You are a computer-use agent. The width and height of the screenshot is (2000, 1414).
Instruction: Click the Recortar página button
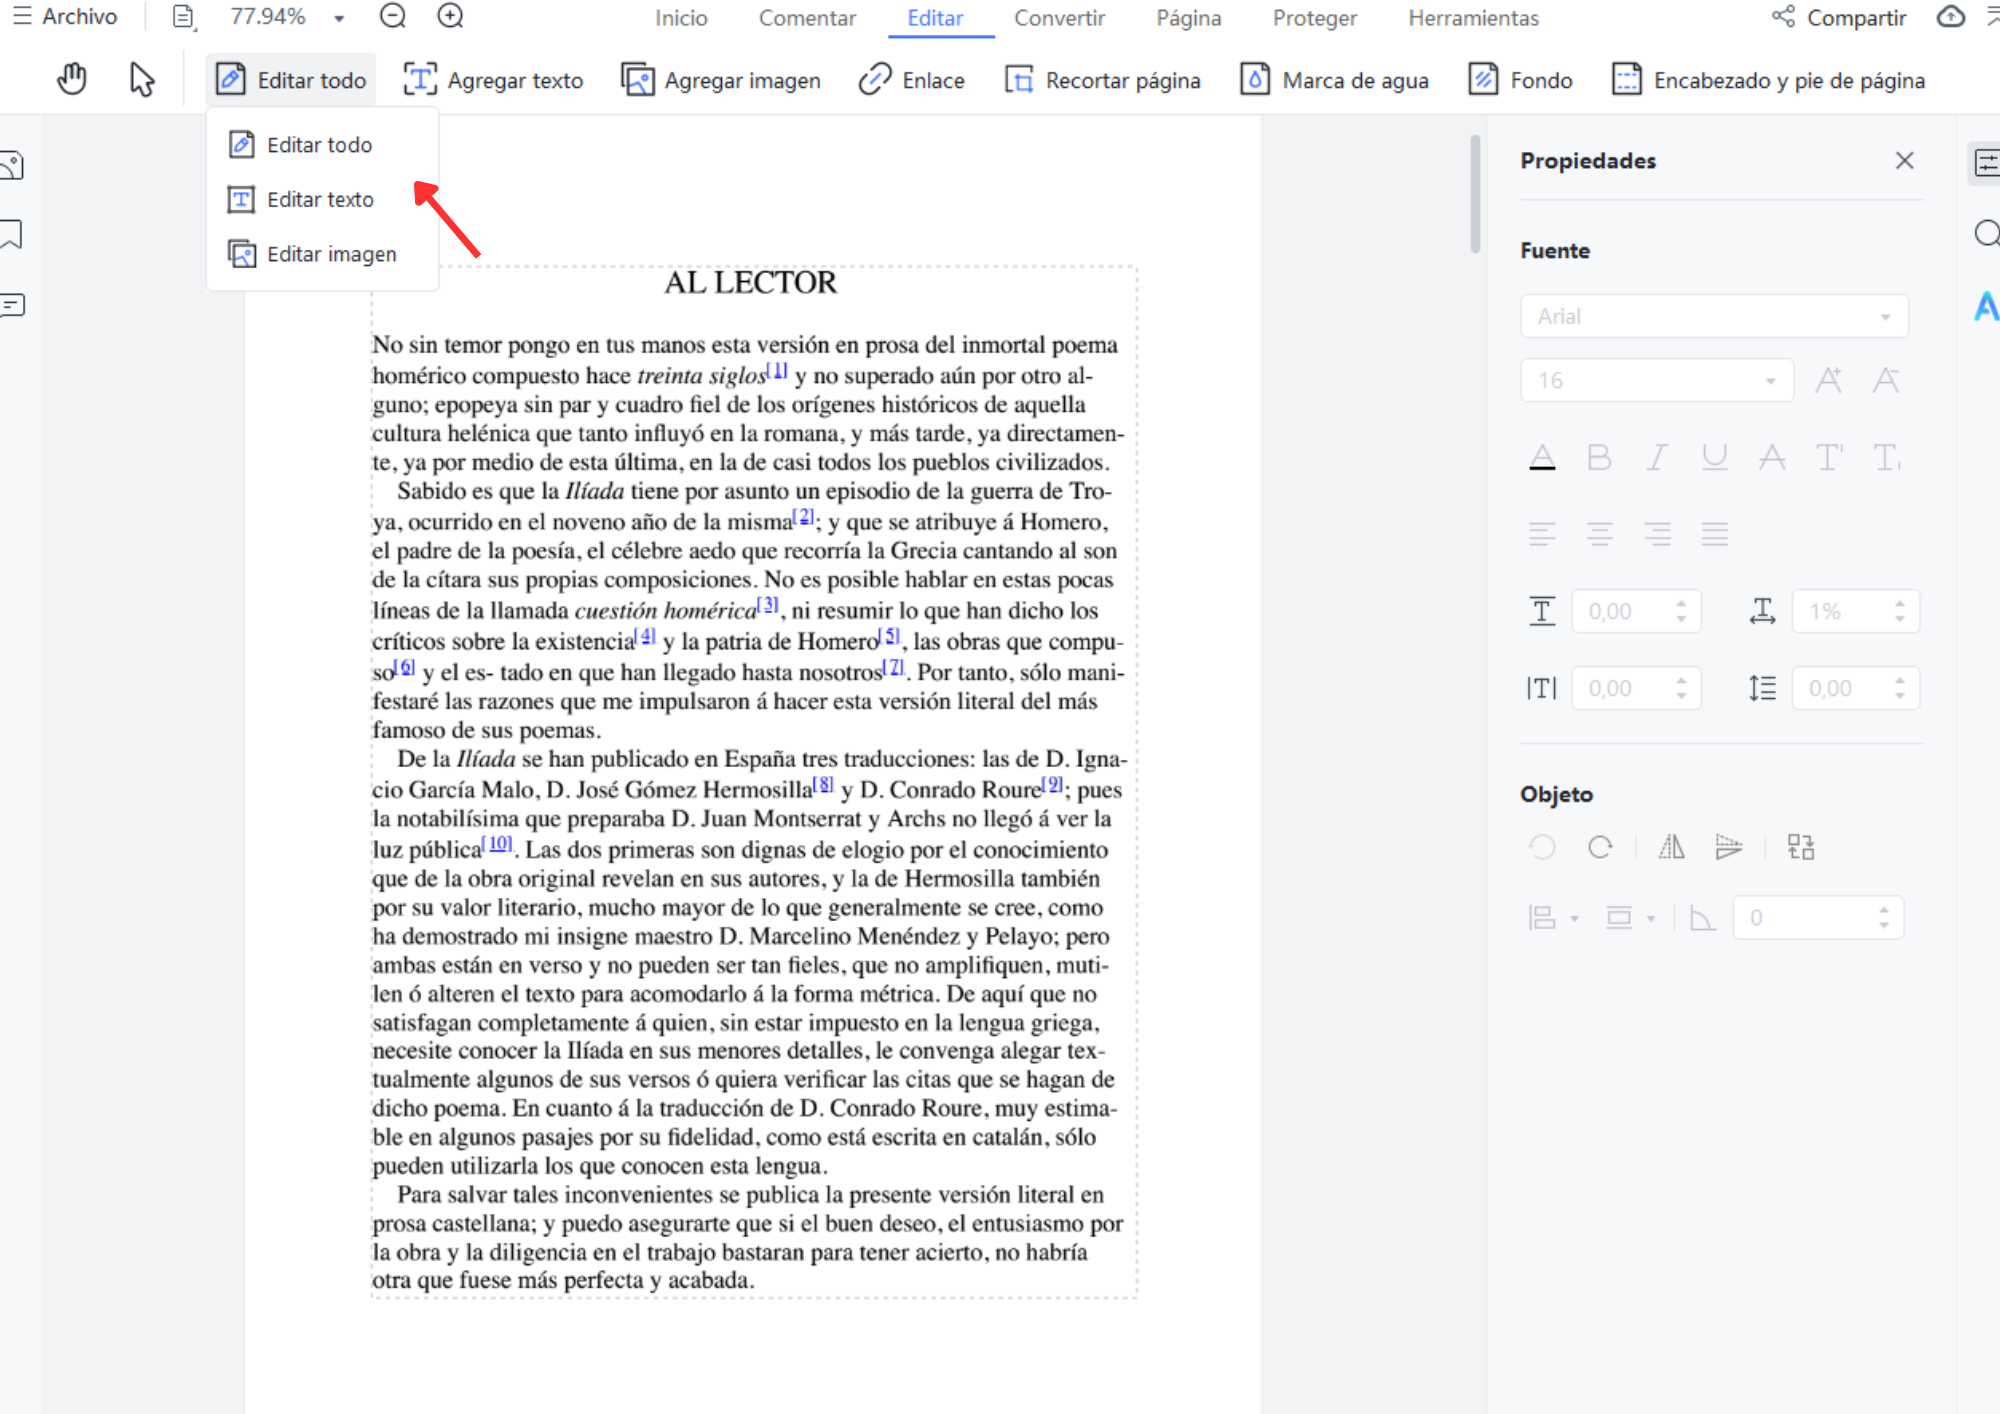pos(1102,80)
